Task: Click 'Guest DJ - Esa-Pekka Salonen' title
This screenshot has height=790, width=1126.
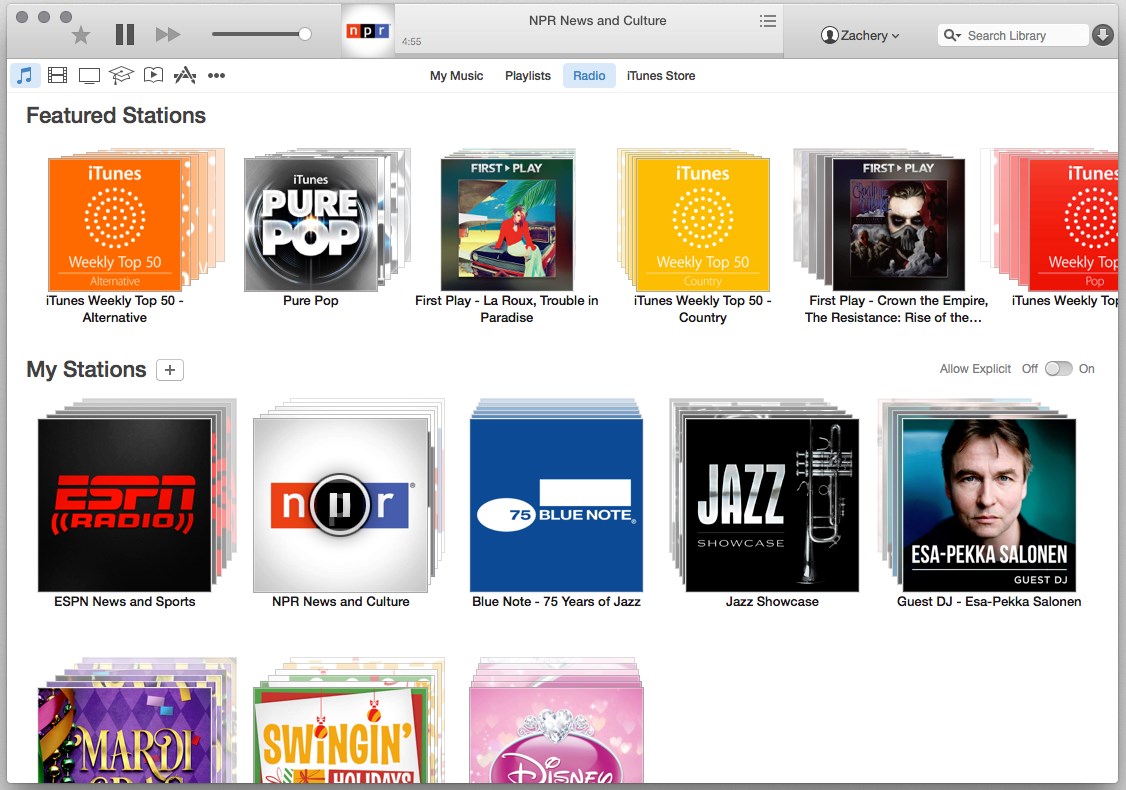Action: [x=989, y=602]
